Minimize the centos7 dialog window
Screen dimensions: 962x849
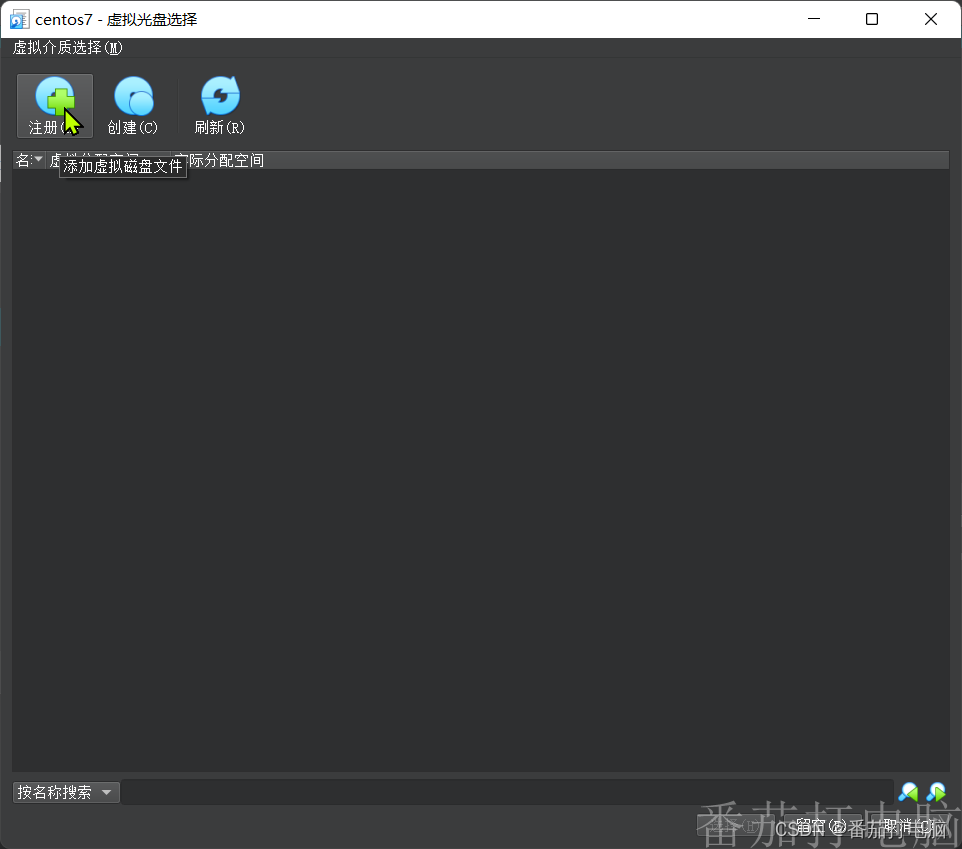(814, 19)
